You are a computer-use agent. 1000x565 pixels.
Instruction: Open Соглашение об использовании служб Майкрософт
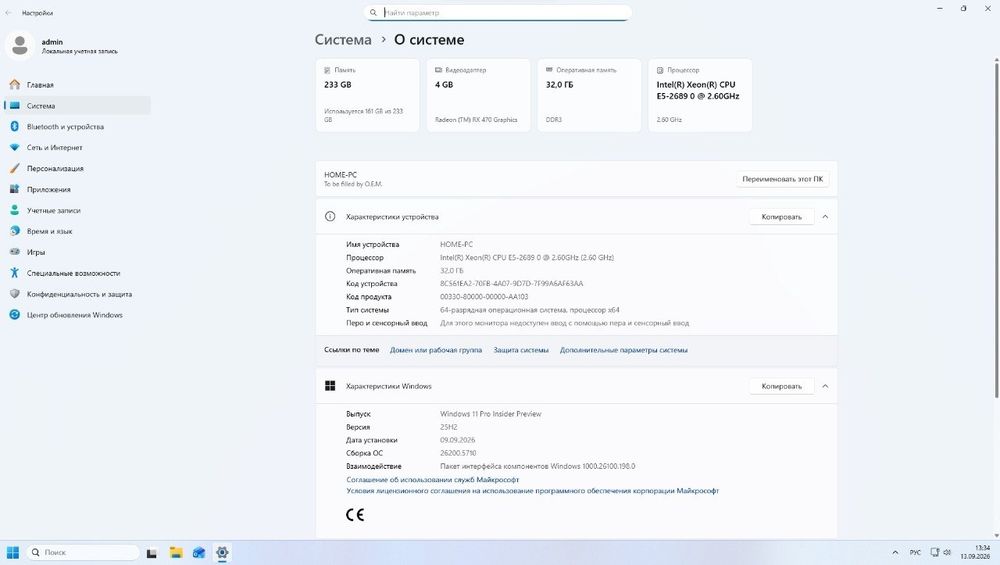pos(433,480)
